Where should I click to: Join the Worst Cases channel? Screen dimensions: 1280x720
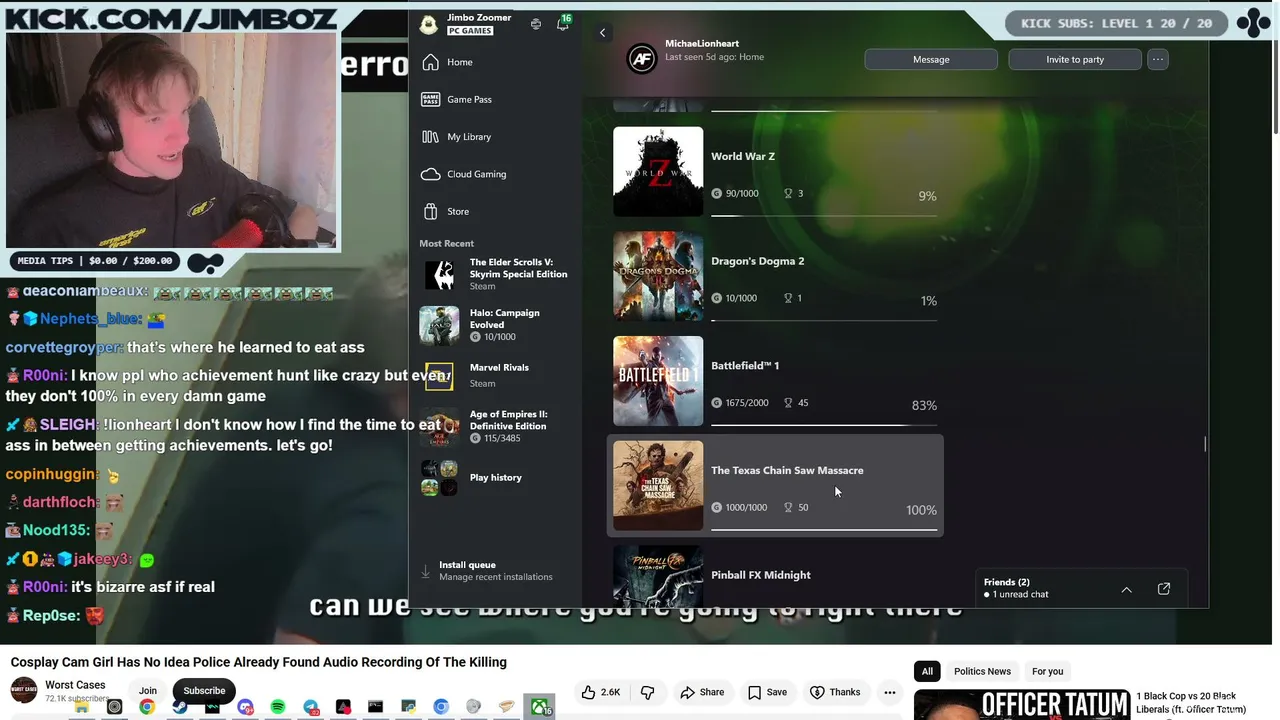pyautogui.click(x=148, y=691)
